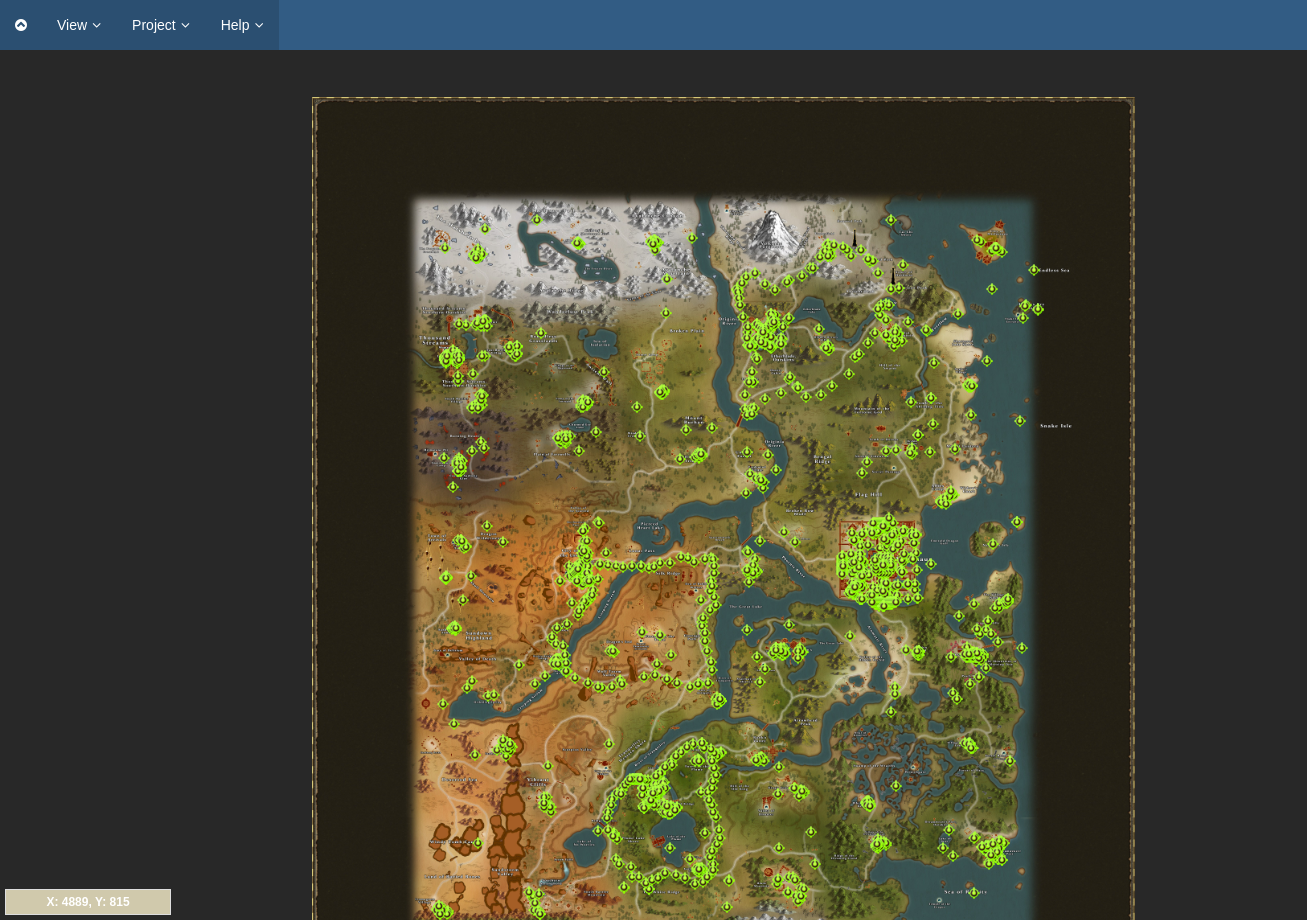Select the marker beside the Endless Sea label

pyautogui.click(x=1034, y=270)
